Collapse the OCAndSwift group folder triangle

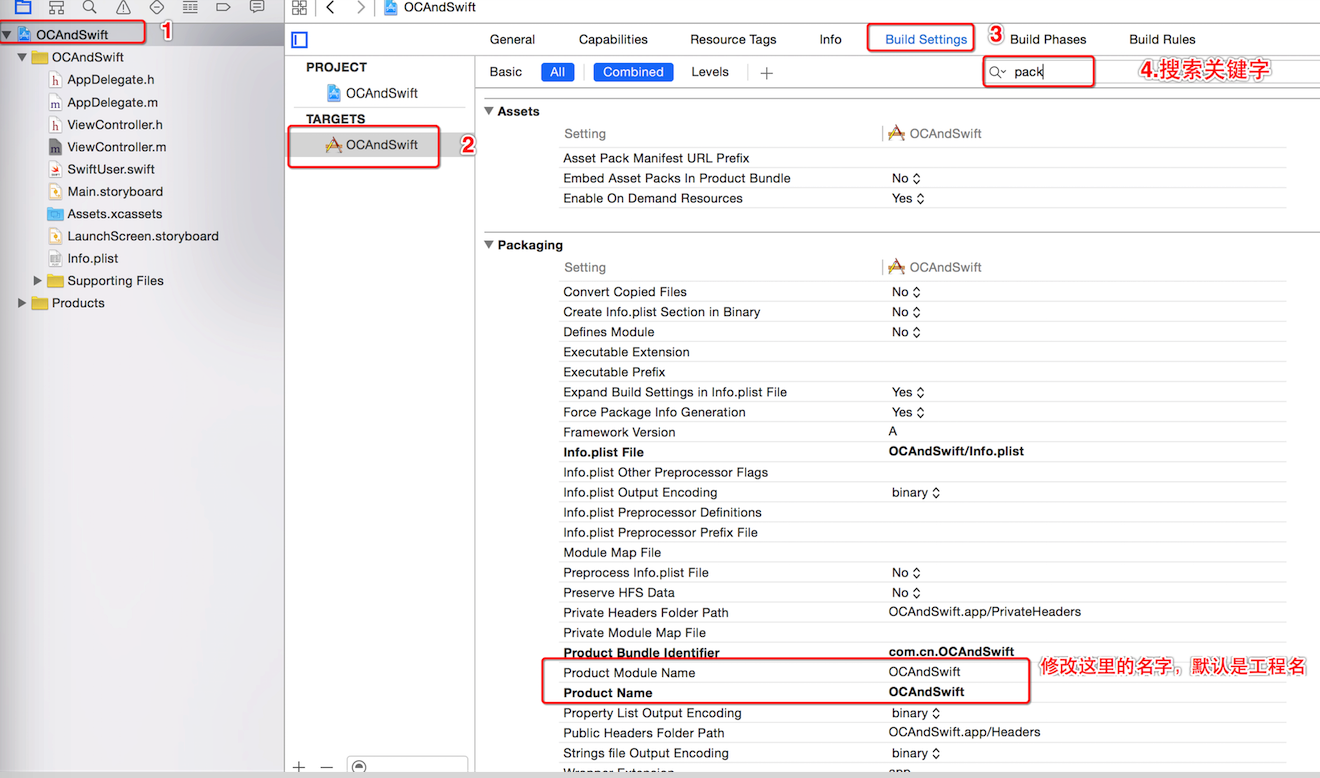tap(22, 58)
